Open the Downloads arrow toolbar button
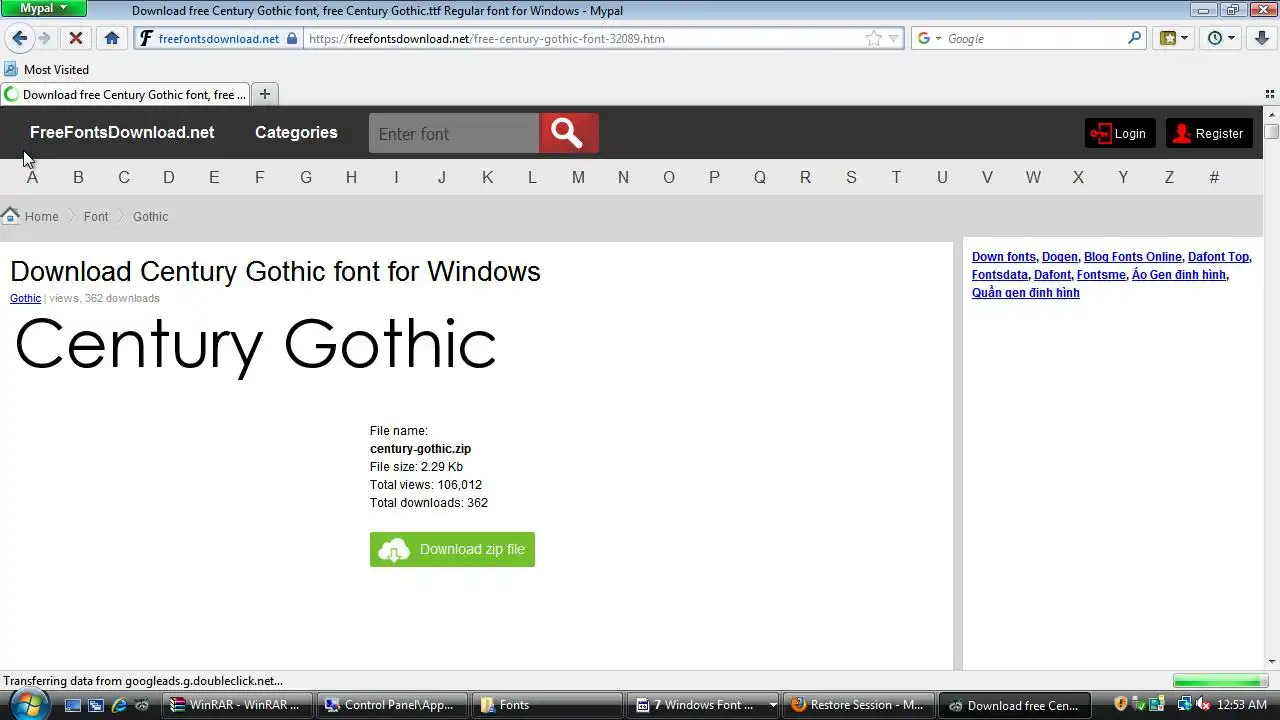1280x720 pixels. point(1261,38)
